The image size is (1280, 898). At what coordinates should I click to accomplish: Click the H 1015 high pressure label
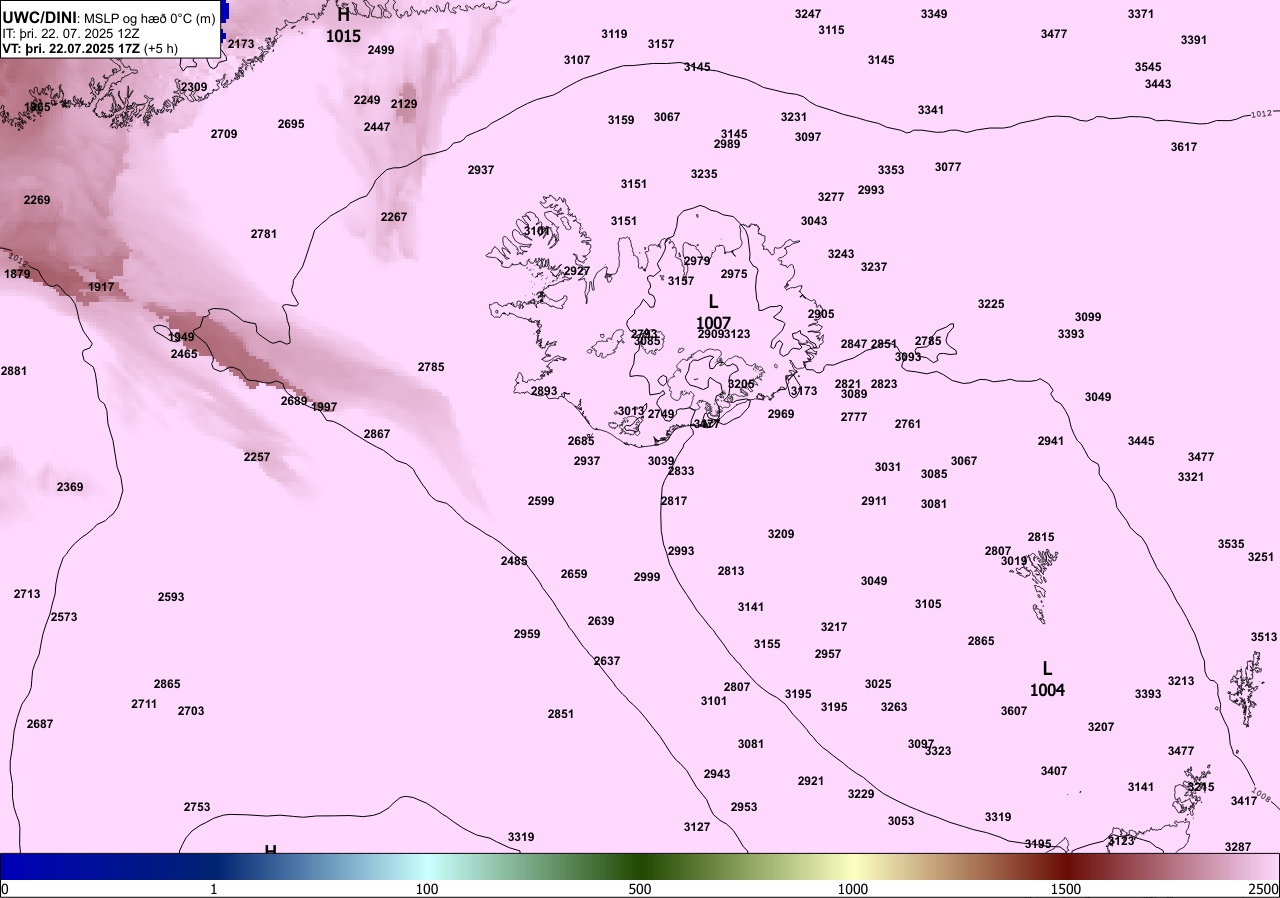tap(343, 25)
